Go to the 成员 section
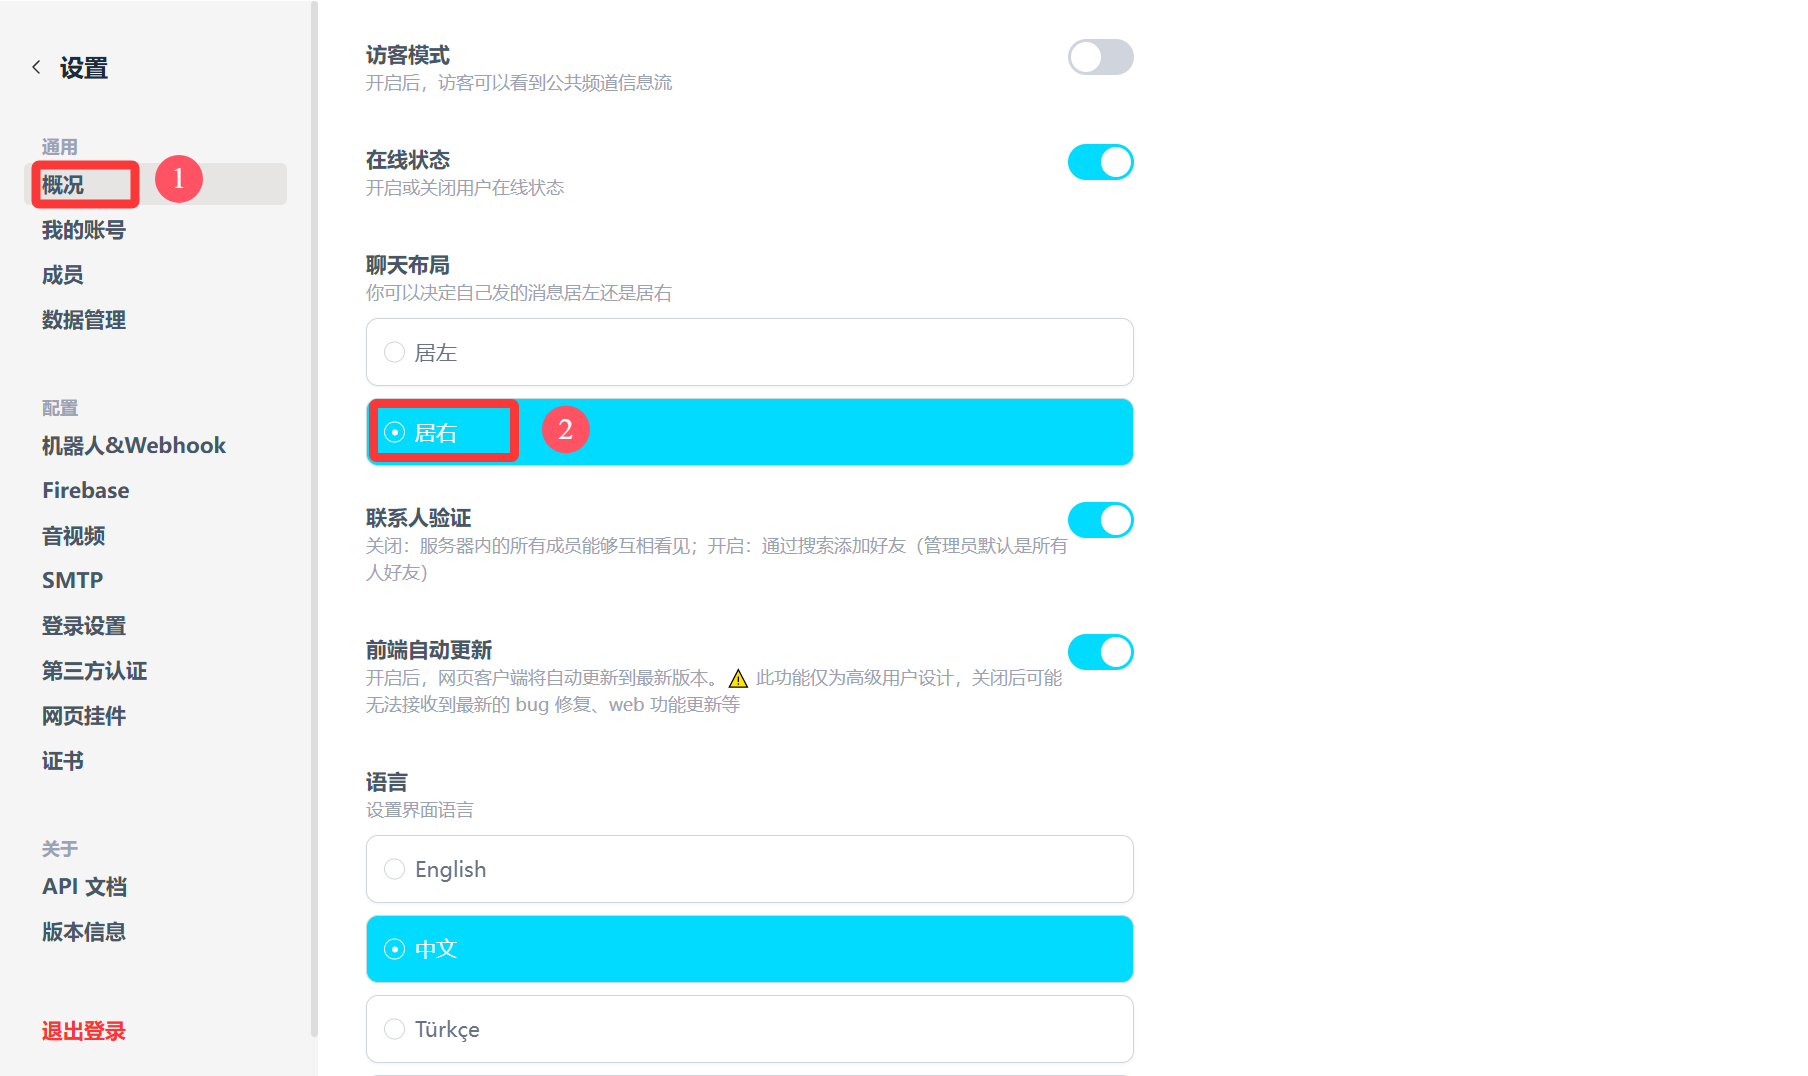The width and height of the screenshot is (1808, 1076). [63, 275]
